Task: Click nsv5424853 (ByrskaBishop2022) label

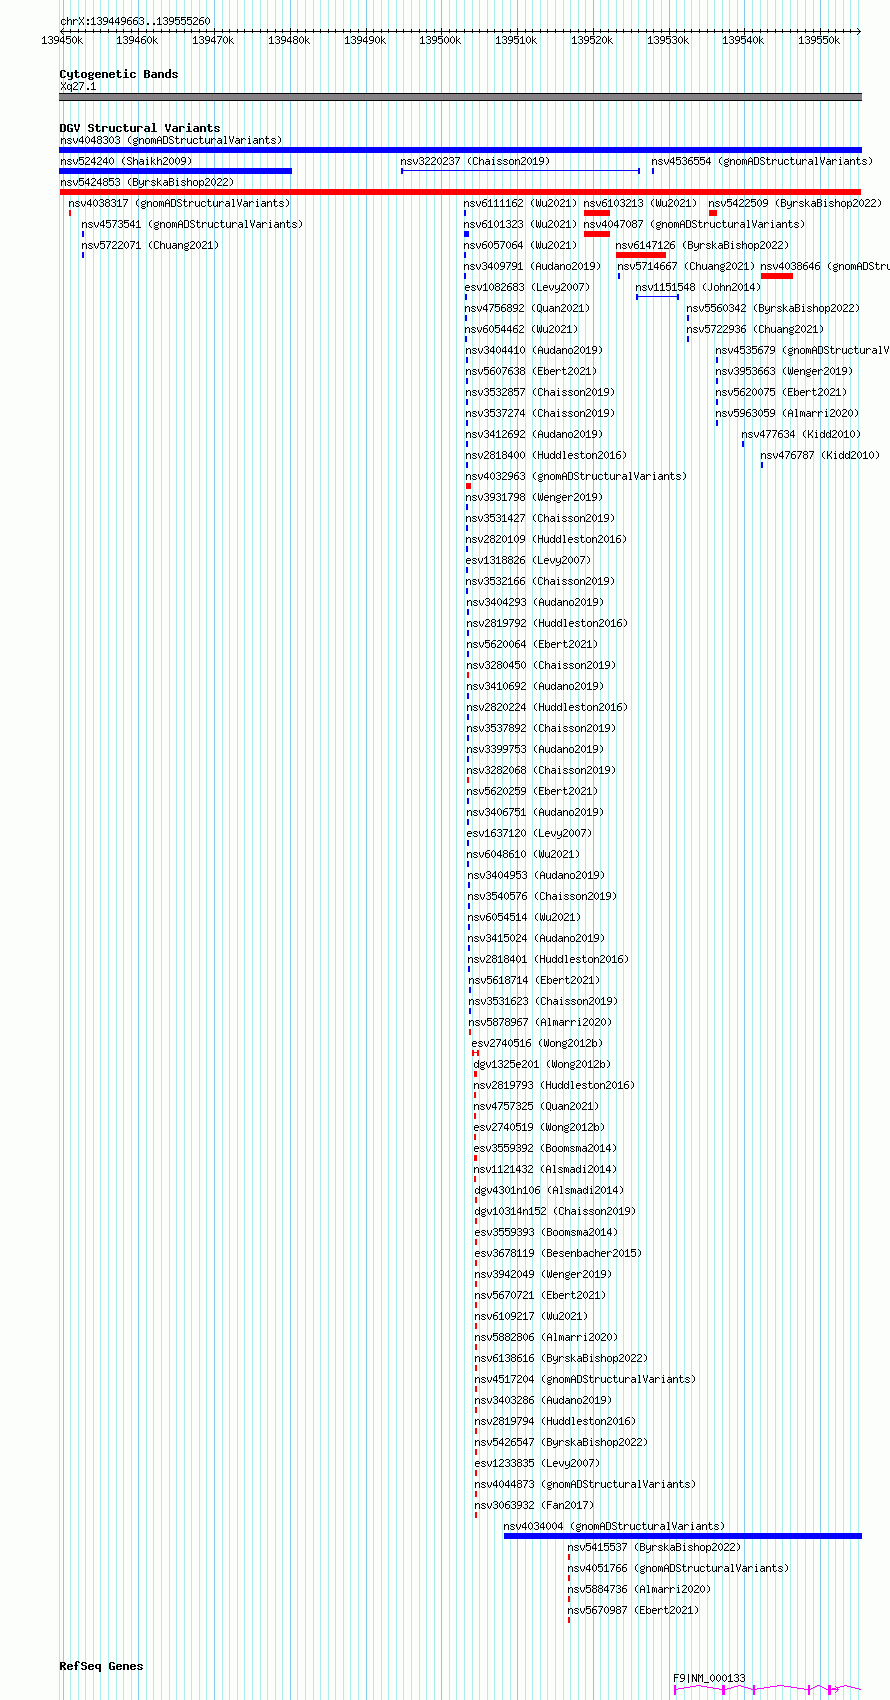Action: pos(147,182)
